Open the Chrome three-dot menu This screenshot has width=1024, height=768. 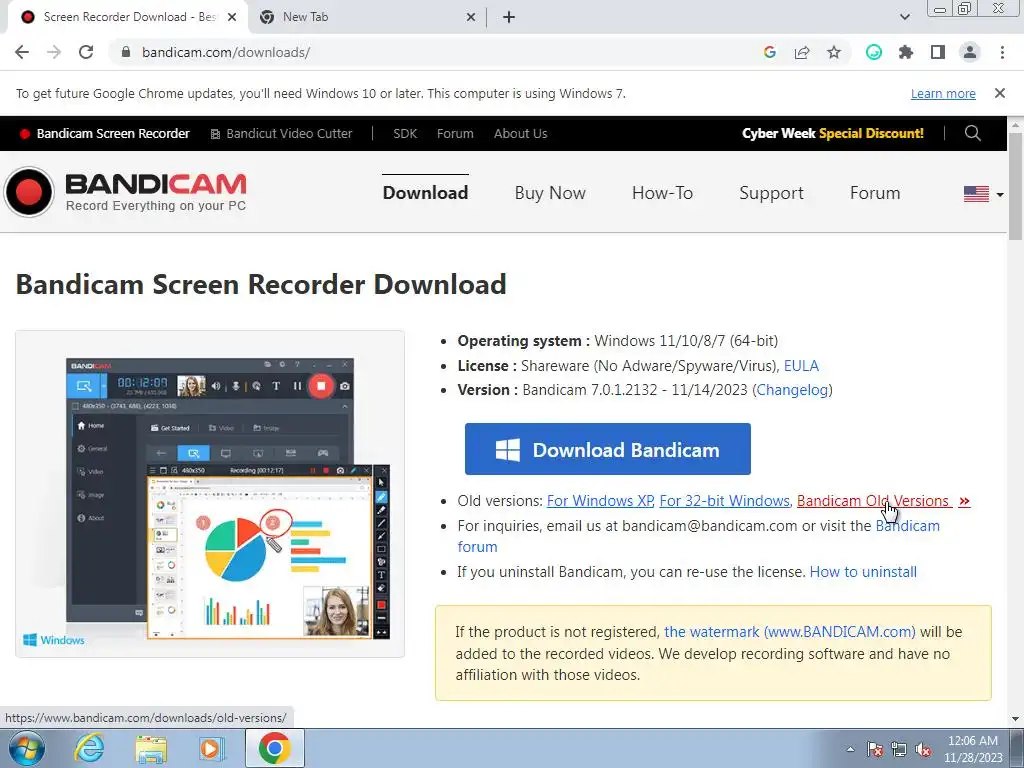1002,52
